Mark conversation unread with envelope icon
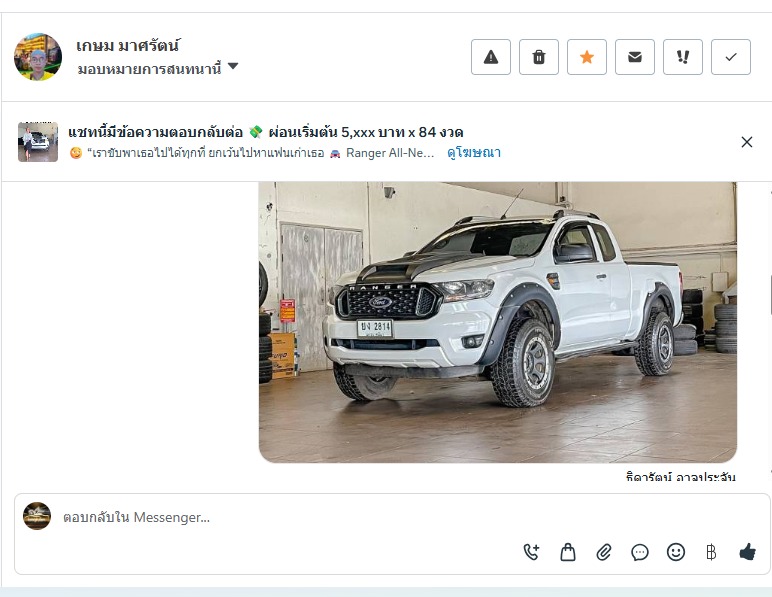Image resolution: width=772 pixels, height=597 pixels. coord(635,57)
